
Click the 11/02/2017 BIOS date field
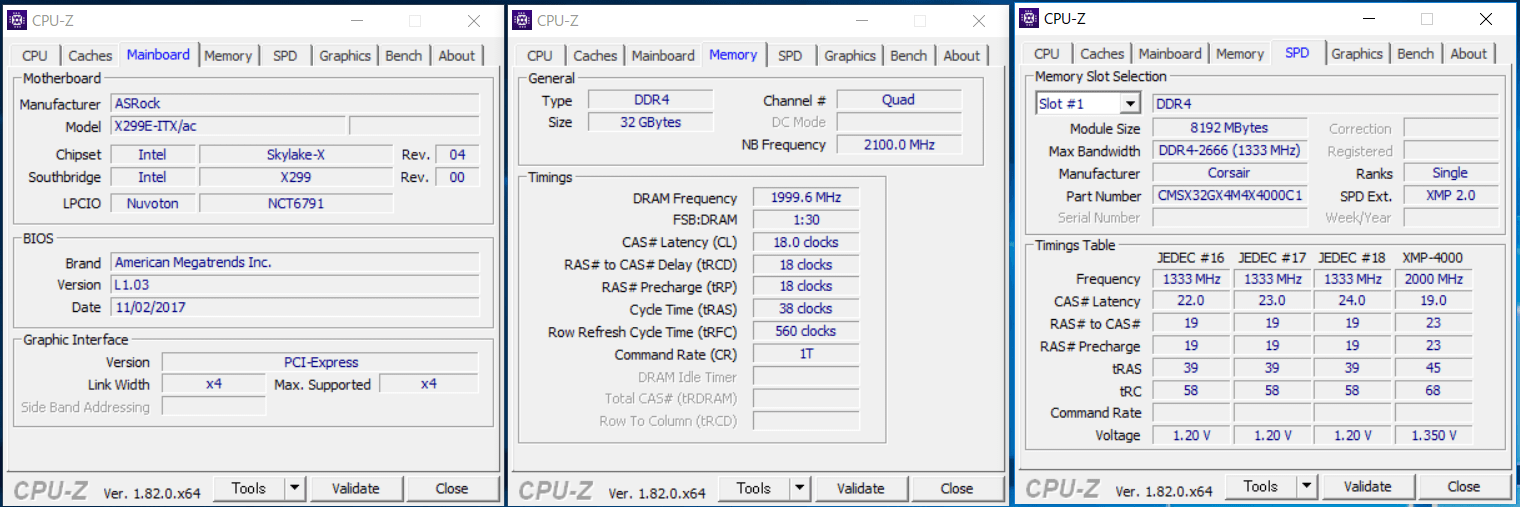(295, 307)
